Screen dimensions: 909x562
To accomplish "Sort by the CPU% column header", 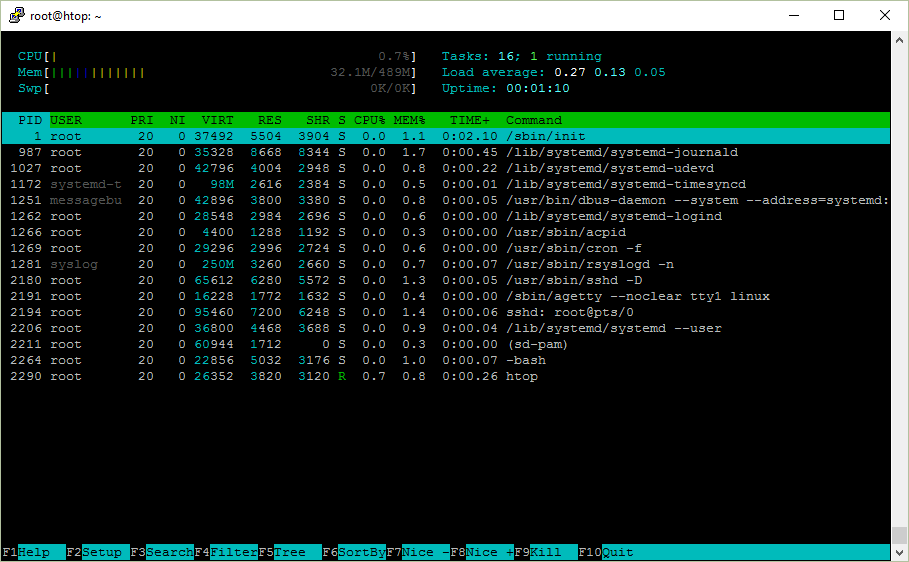I will tap(369, 120).
